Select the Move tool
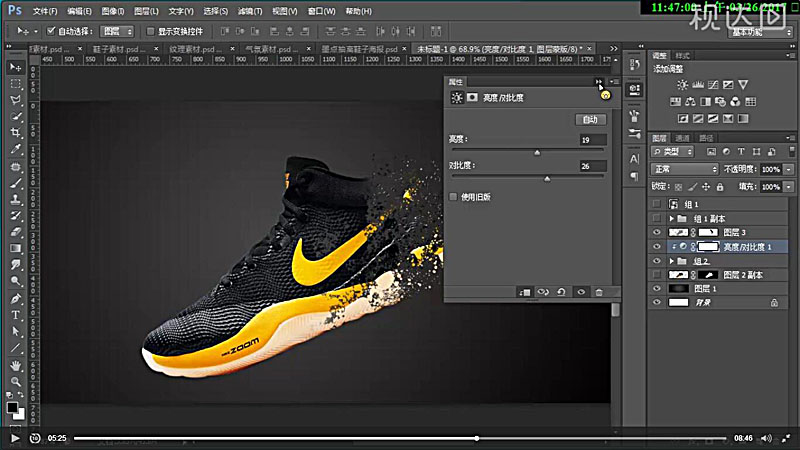Screen dimensions: 800x450 click(x=15, y=67)
